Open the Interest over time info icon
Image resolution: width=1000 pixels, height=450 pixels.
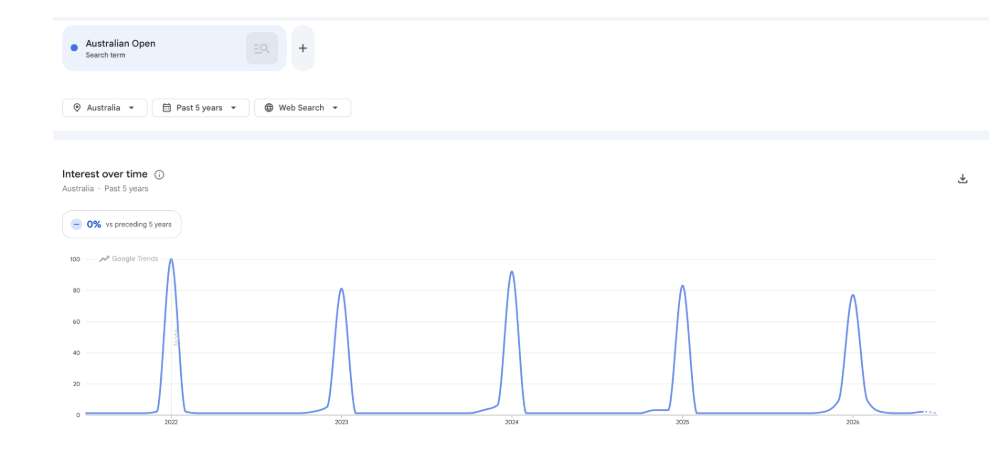click(159, 175)
